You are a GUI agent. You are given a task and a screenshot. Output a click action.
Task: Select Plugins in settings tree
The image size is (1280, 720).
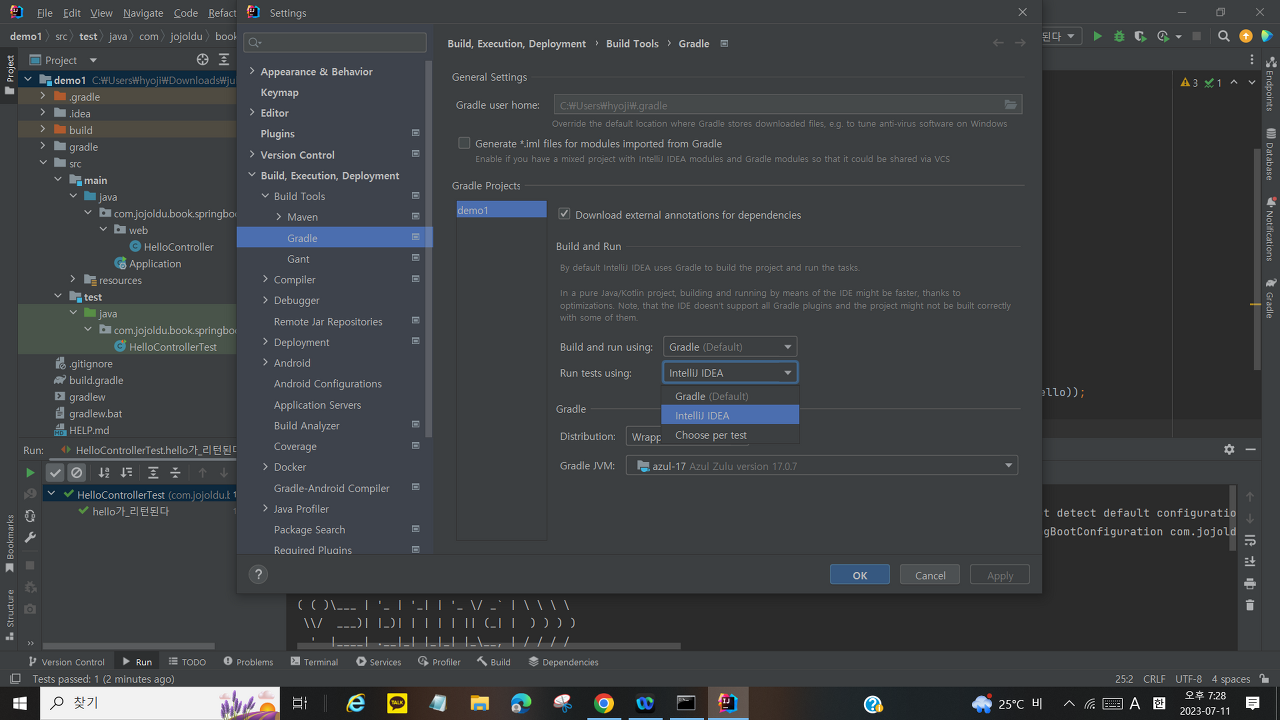pos(278,134)
